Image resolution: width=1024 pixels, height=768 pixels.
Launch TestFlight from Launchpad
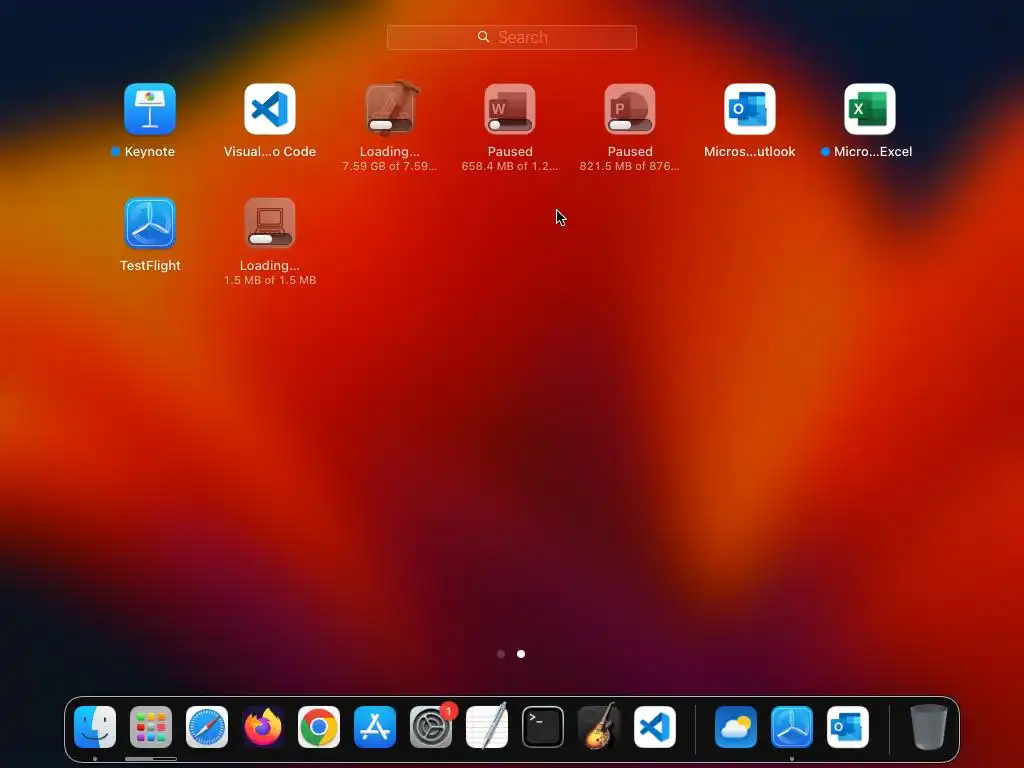(150, 223)
